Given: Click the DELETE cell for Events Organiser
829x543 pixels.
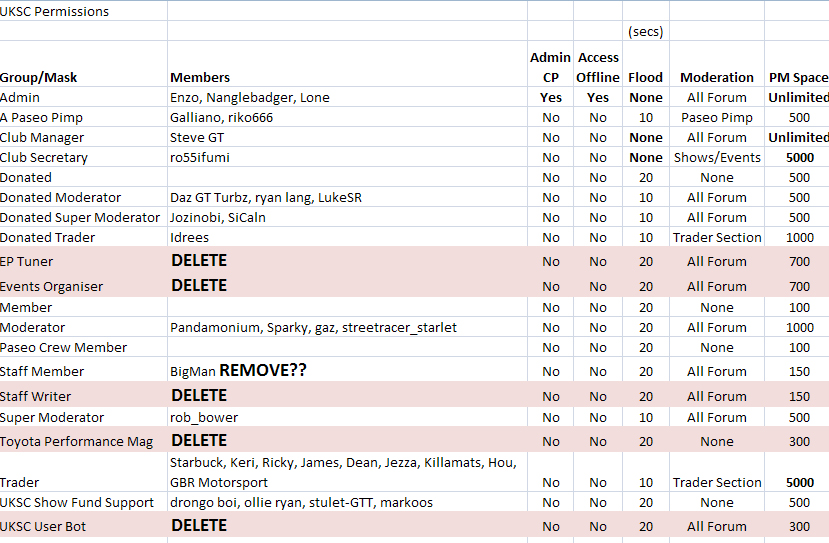Looking at the screenshot, I should click(x=347, y=286).
